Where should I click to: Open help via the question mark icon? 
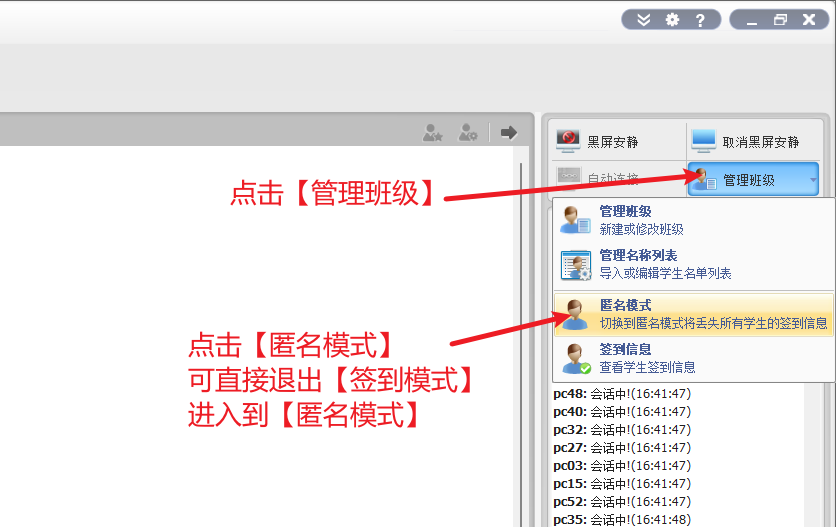pyautogui.click(x=700, y=20)
